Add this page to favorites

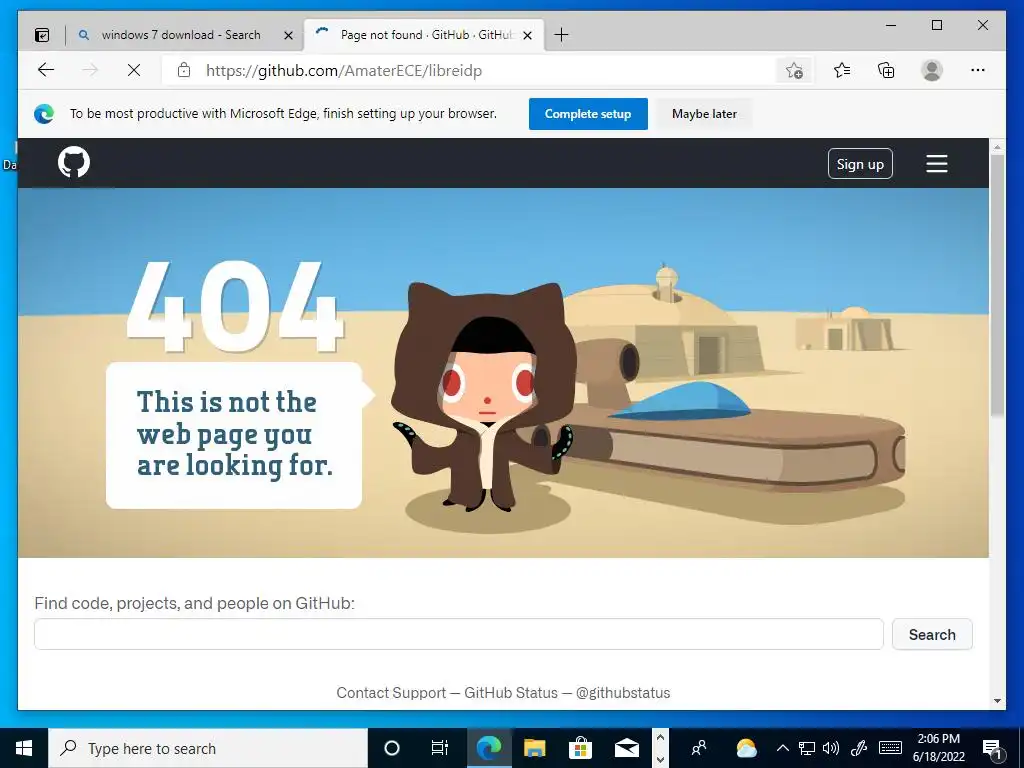794,71
